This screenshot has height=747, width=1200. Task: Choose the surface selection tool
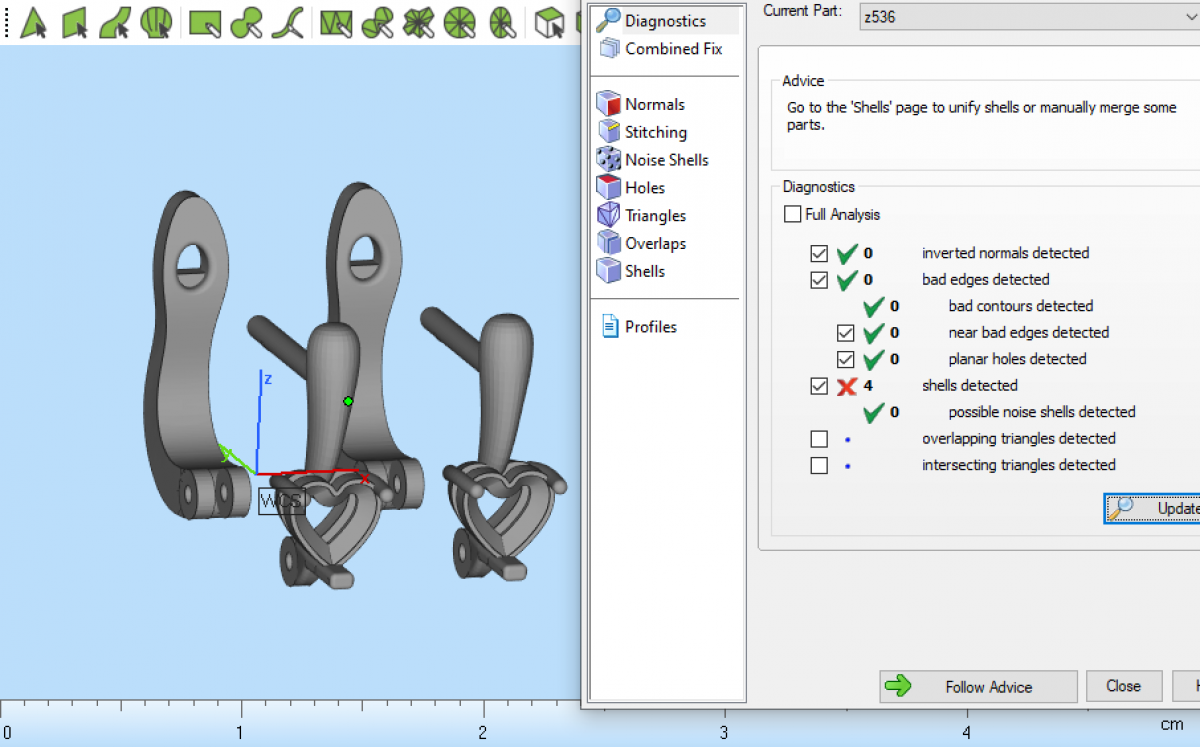click(x=116, y=22)
